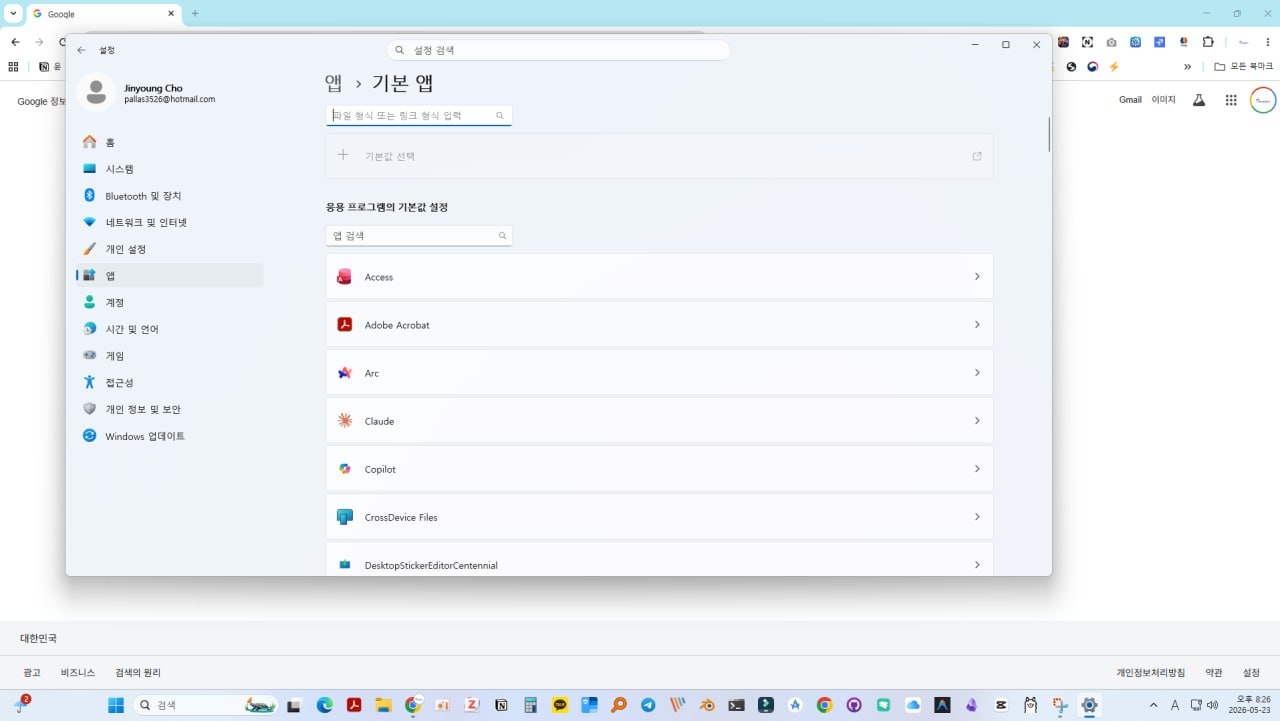The image size is (1280, 721).
Task: Open the 비즈니스 link in Google footer
Action: pyautogui.click(x=78, y=673)
